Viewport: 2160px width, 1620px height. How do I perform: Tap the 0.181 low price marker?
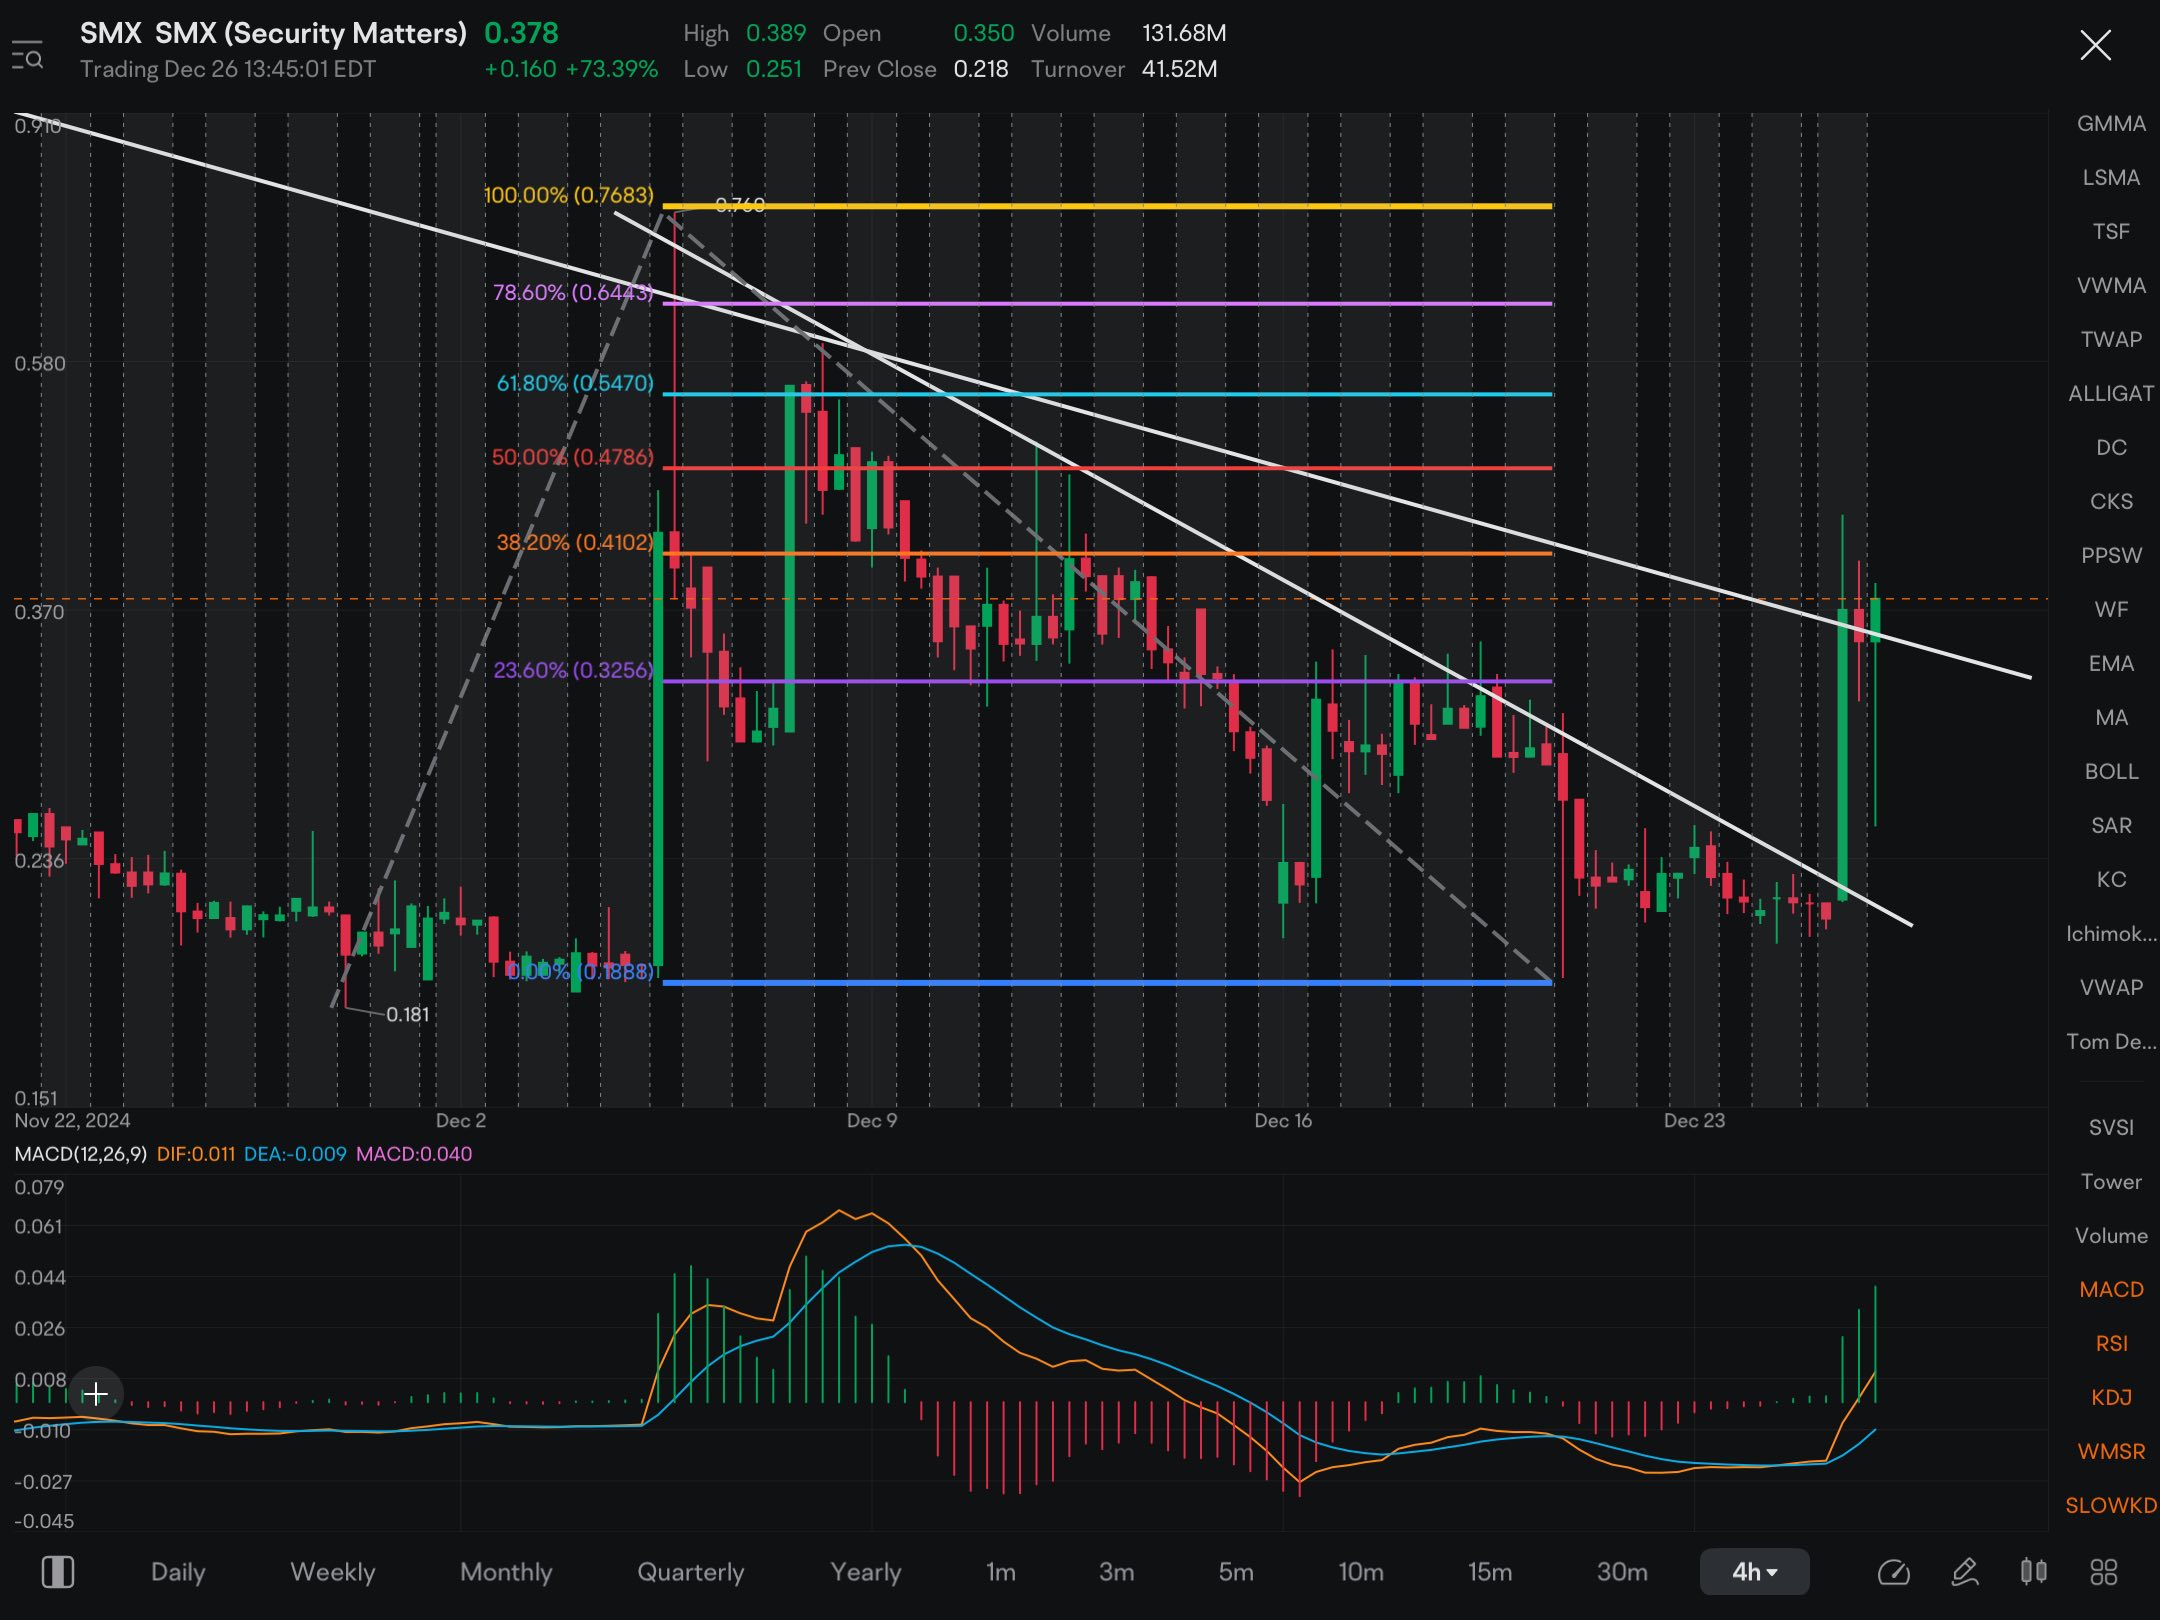408,1014
